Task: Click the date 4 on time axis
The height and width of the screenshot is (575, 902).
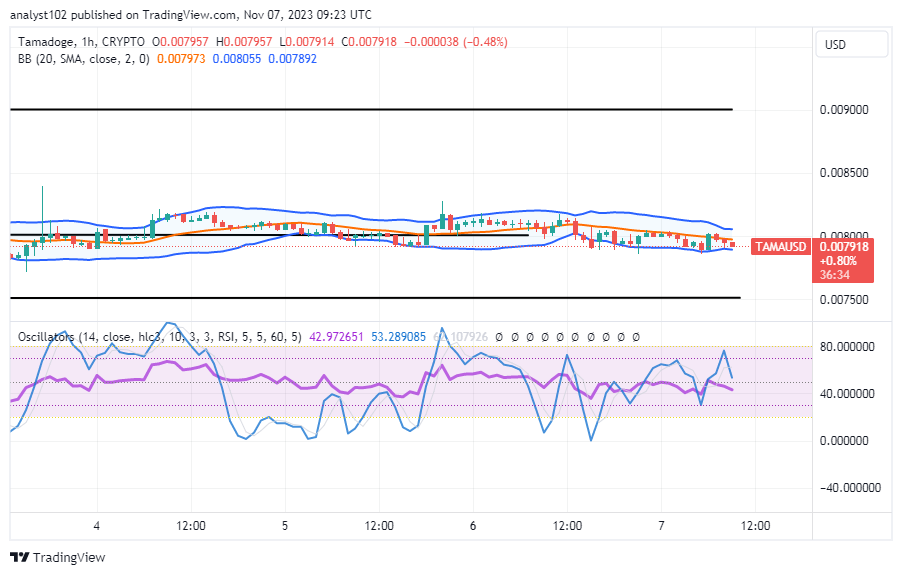Action: tap(97, 526)
